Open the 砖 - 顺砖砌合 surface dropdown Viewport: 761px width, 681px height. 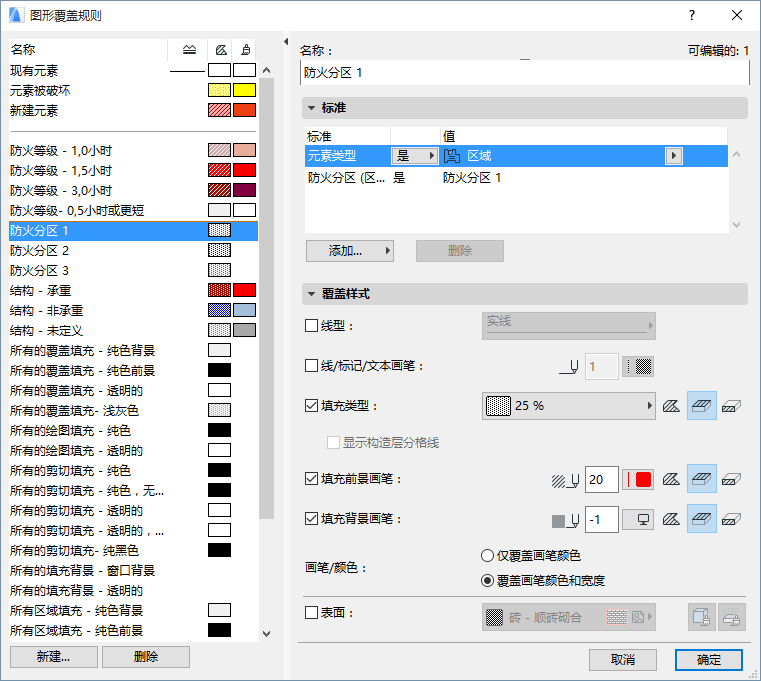tap(568, 617)
